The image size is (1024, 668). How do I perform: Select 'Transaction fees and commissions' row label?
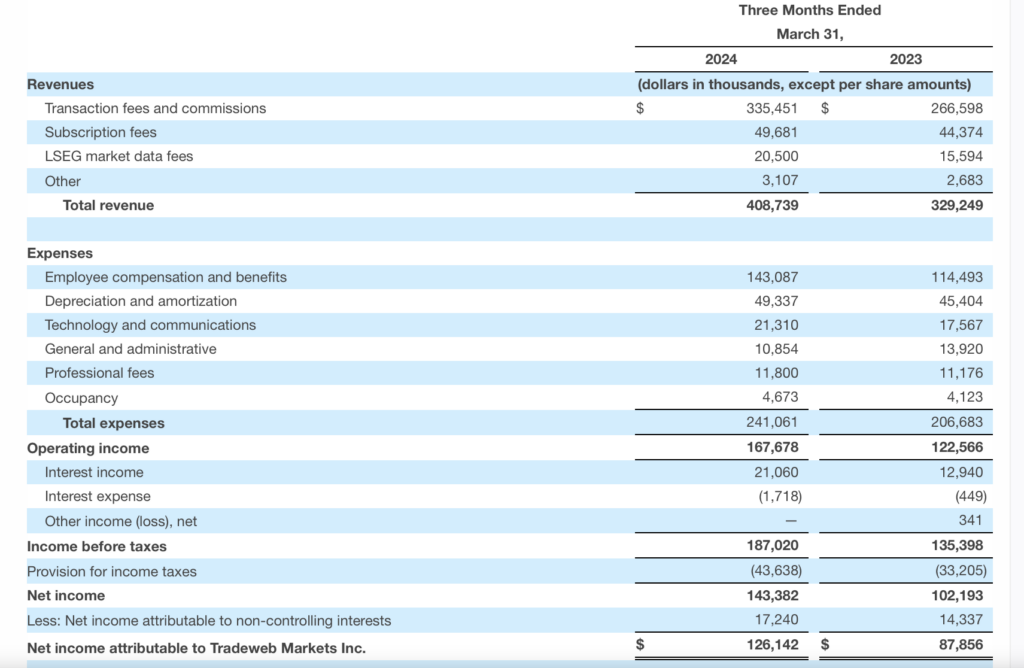click(x=155, y=108)
